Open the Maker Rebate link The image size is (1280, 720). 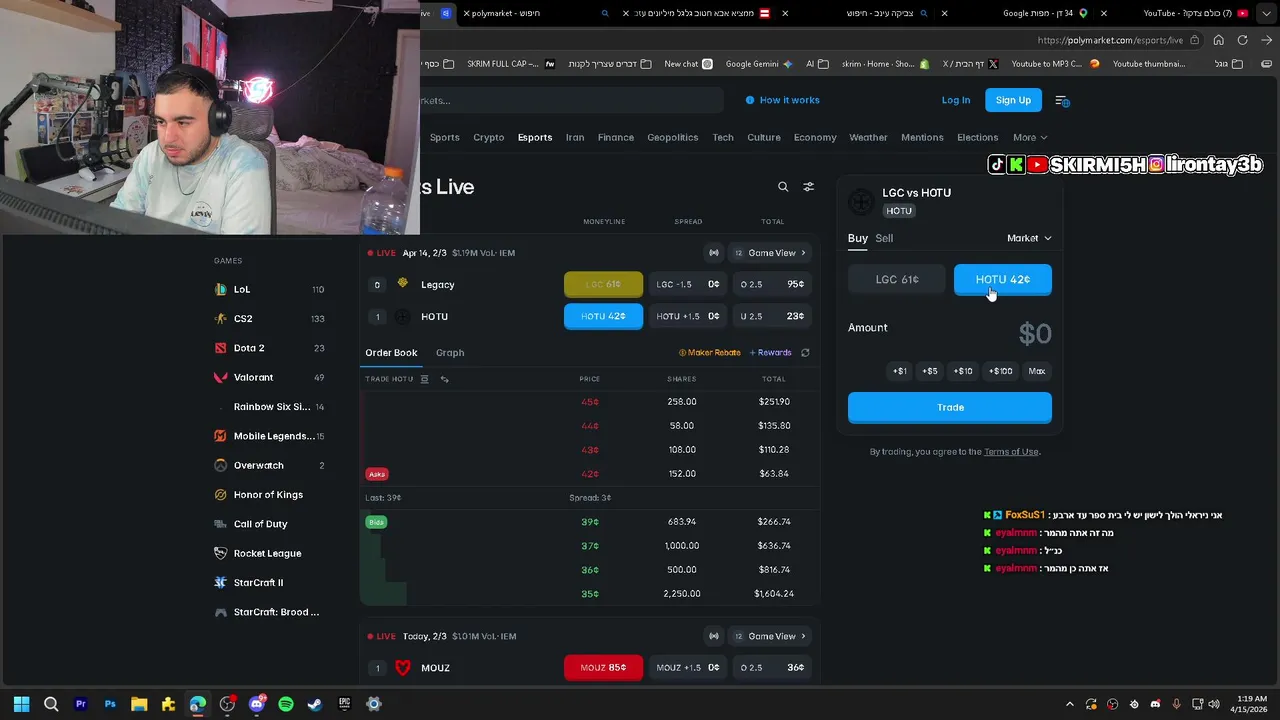point(710,352)
